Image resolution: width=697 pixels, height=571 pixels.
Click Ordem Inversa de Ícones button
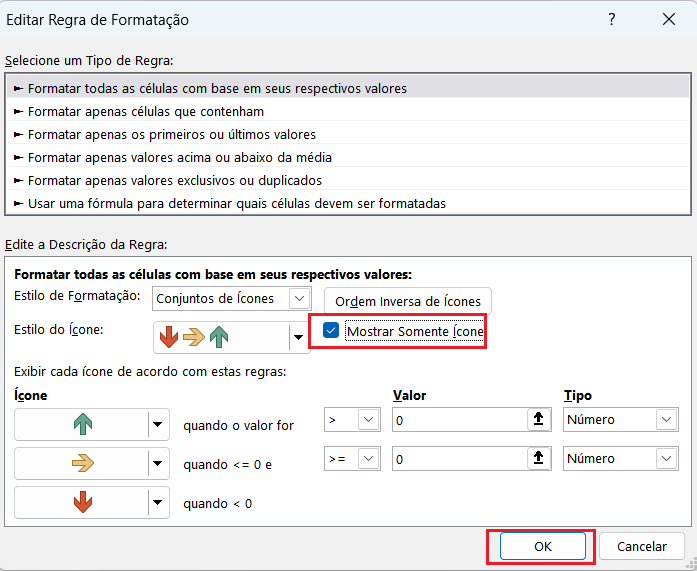[x=408, y=301]
